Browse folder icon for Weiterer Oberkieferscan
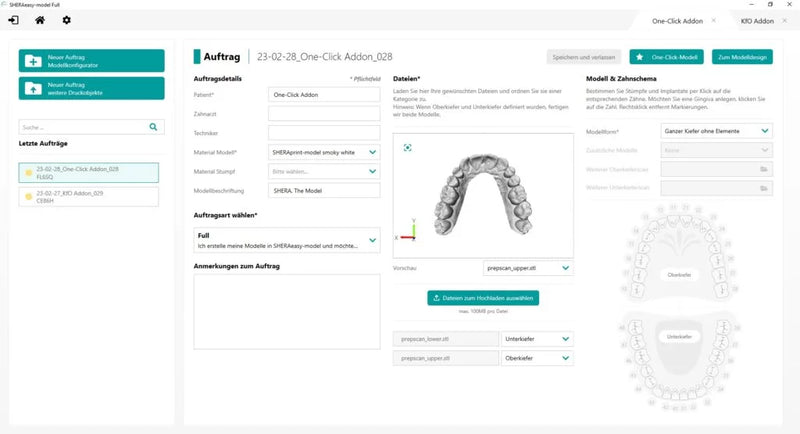This screenshot has width=800, height=434. click(764, 169)
